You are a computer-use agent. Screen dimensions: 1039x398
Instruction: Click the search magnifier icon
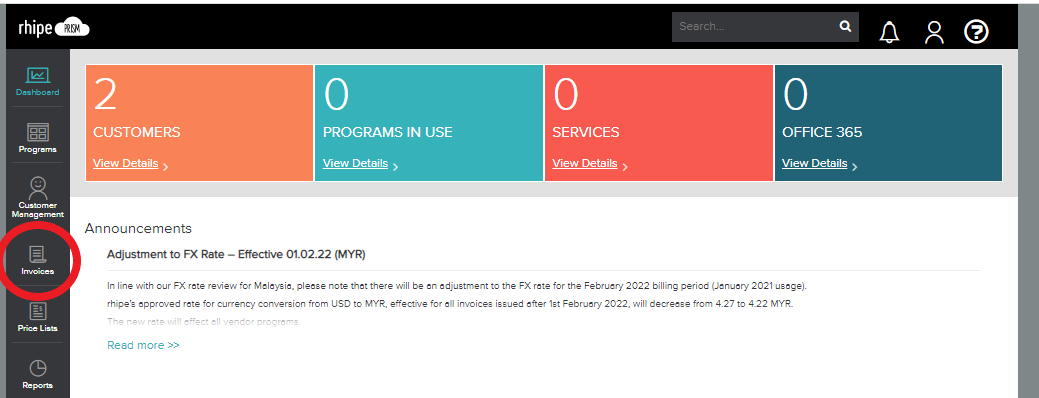pos(845,26)
